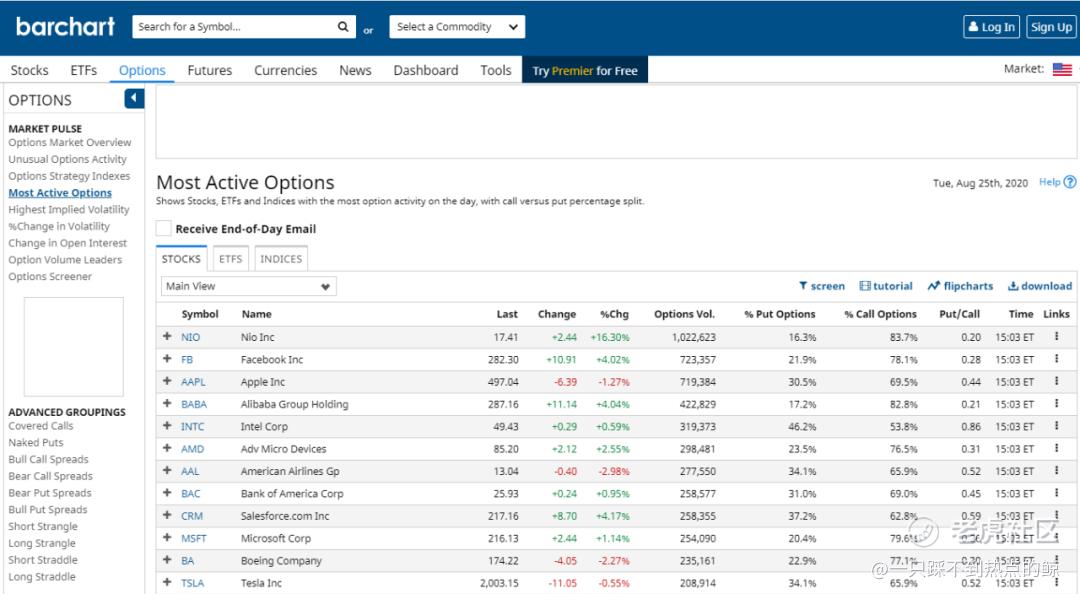Sort by %Chg column header
This screenshot has height=594, width=1080.
pyautogui.click(x=614, y=314)
